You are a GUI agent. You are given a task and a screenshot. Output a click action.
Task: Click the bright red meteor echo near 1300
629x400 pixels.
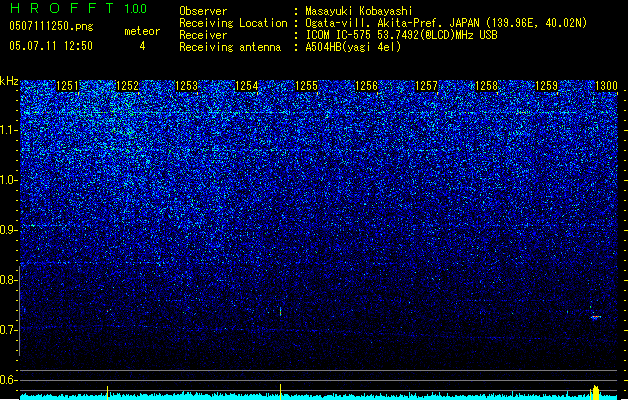click(596, 317)
